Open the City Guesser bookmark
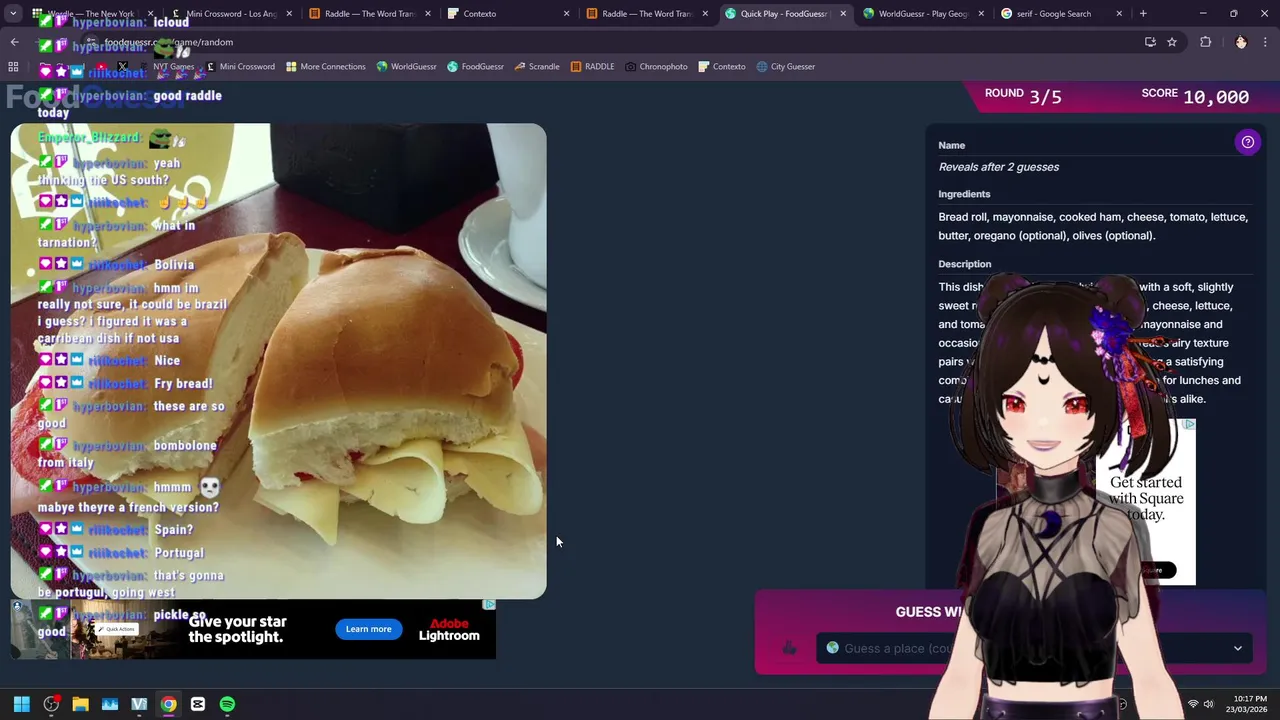This screenshot has height=720, width=1280. click(x=786, y=66)
